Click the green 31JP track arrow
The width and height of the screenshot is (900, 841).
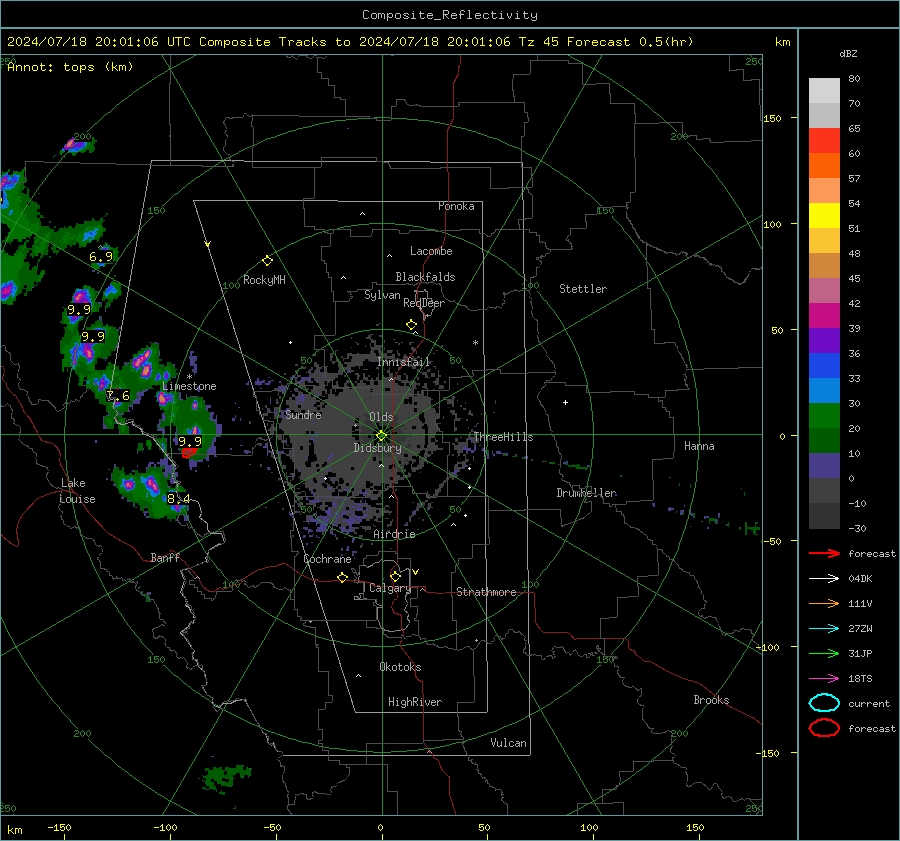(x=824, y=653)
